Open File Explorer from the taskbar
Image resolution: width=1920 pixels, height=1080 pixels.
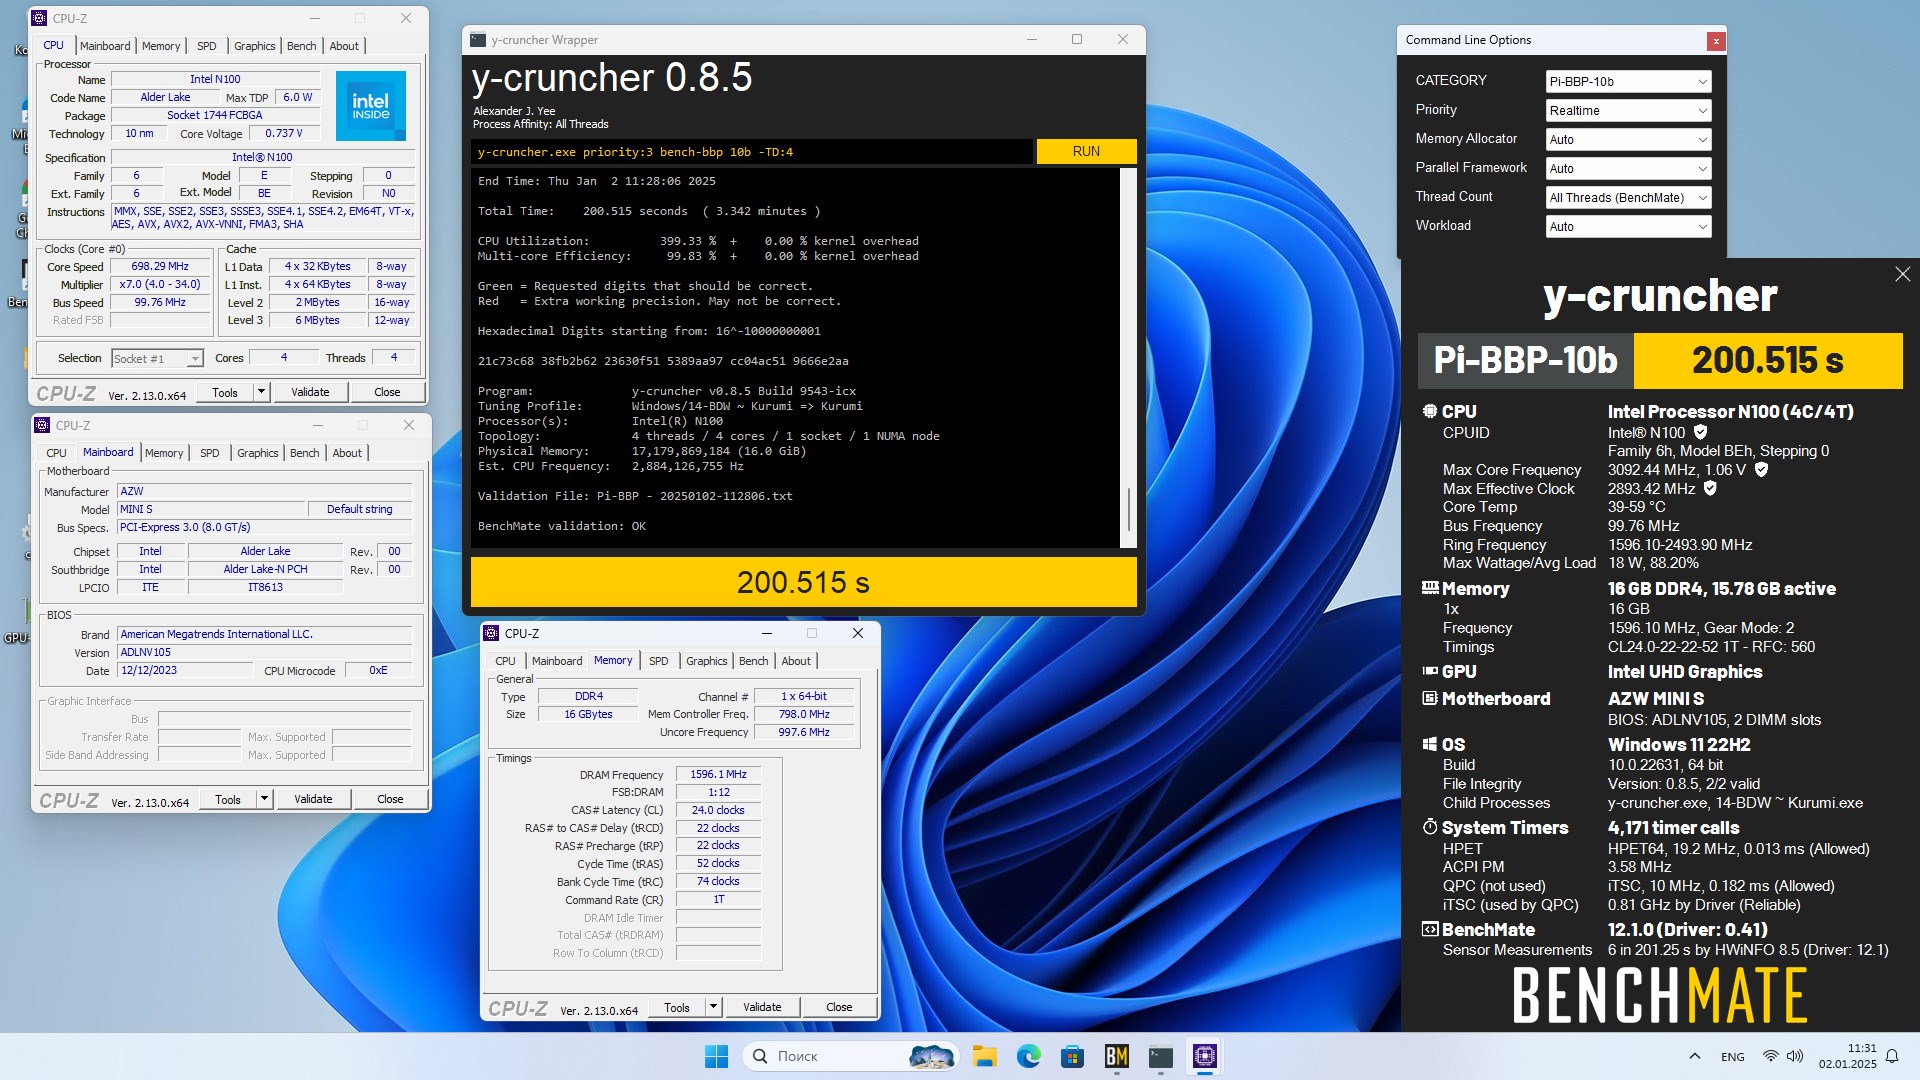(985, 1056)
